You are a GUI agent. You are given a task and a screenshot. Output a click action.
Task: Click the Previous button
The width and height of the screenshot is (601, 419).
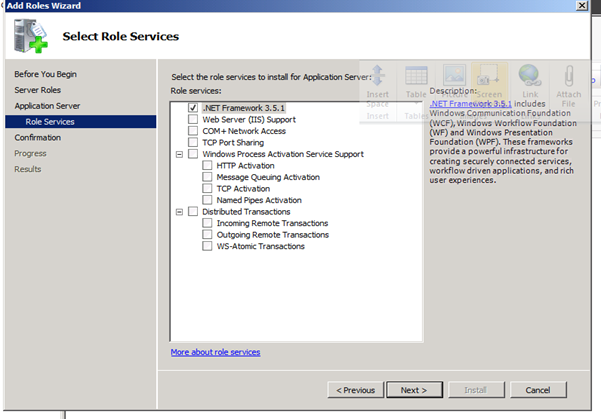coord(356,390)
